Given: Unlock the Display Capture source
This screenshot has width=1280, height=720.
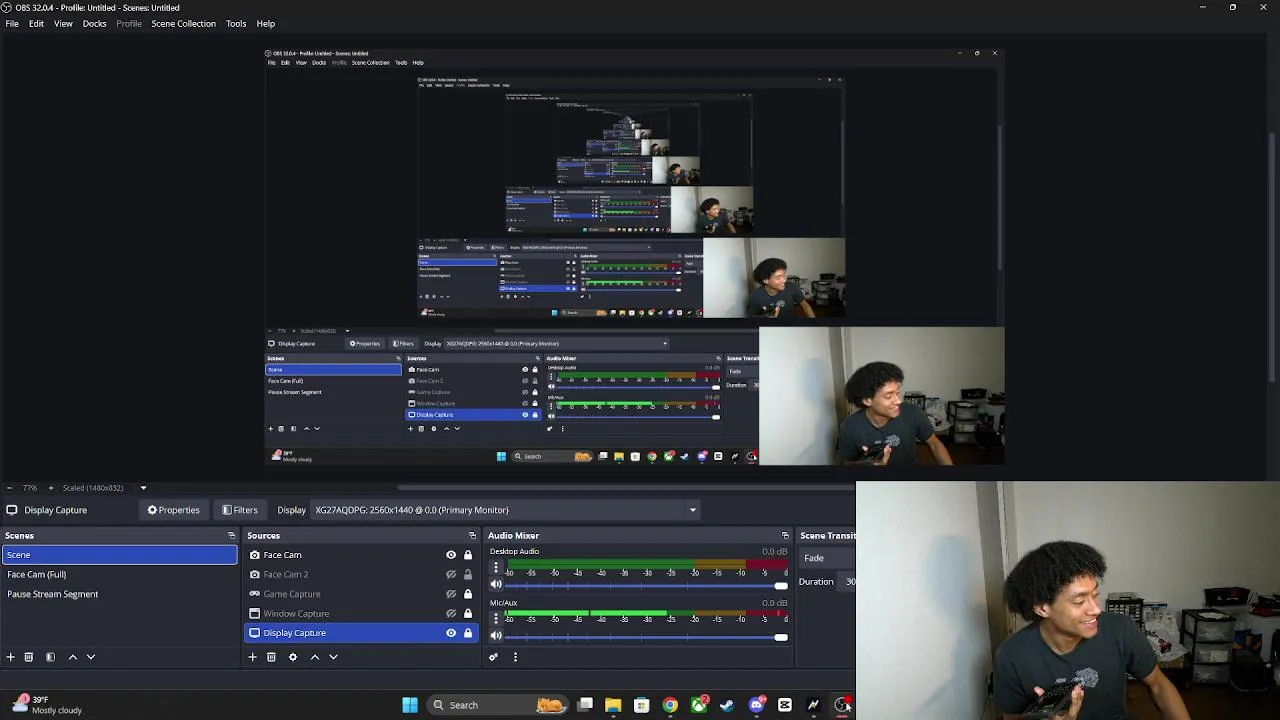Looking at the screenshot, I should 467,633.
